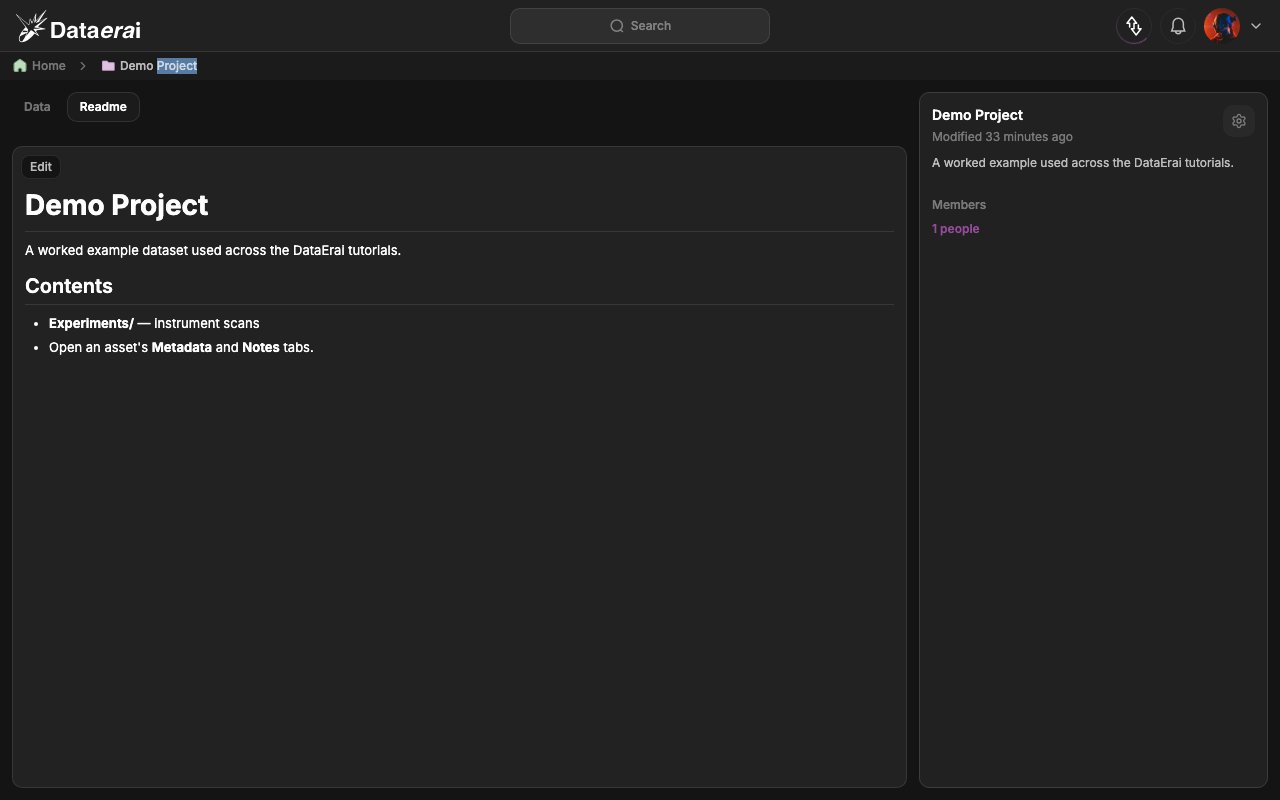Open the notifications bell
Image resolution: width=1280 pixels, height=800 pixels.
coord(1178,26)
